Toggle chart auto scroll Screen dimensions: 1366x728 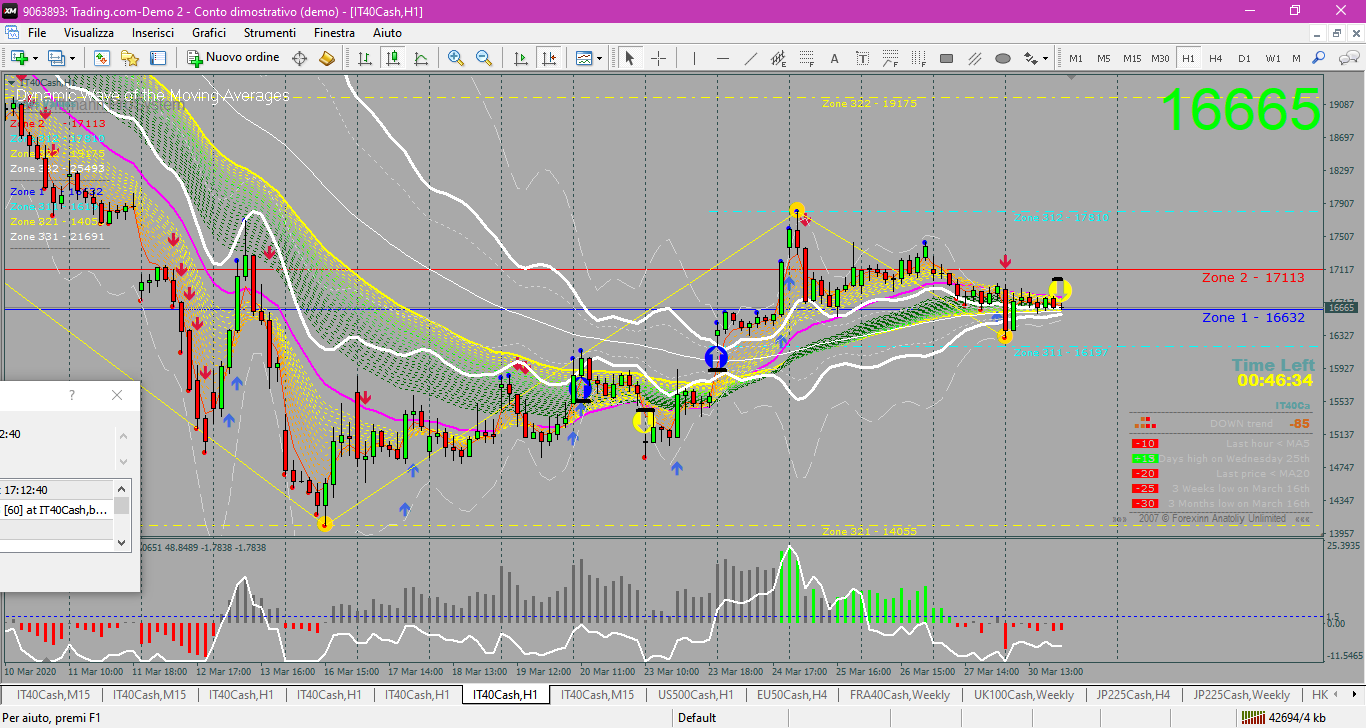point(520,58)
